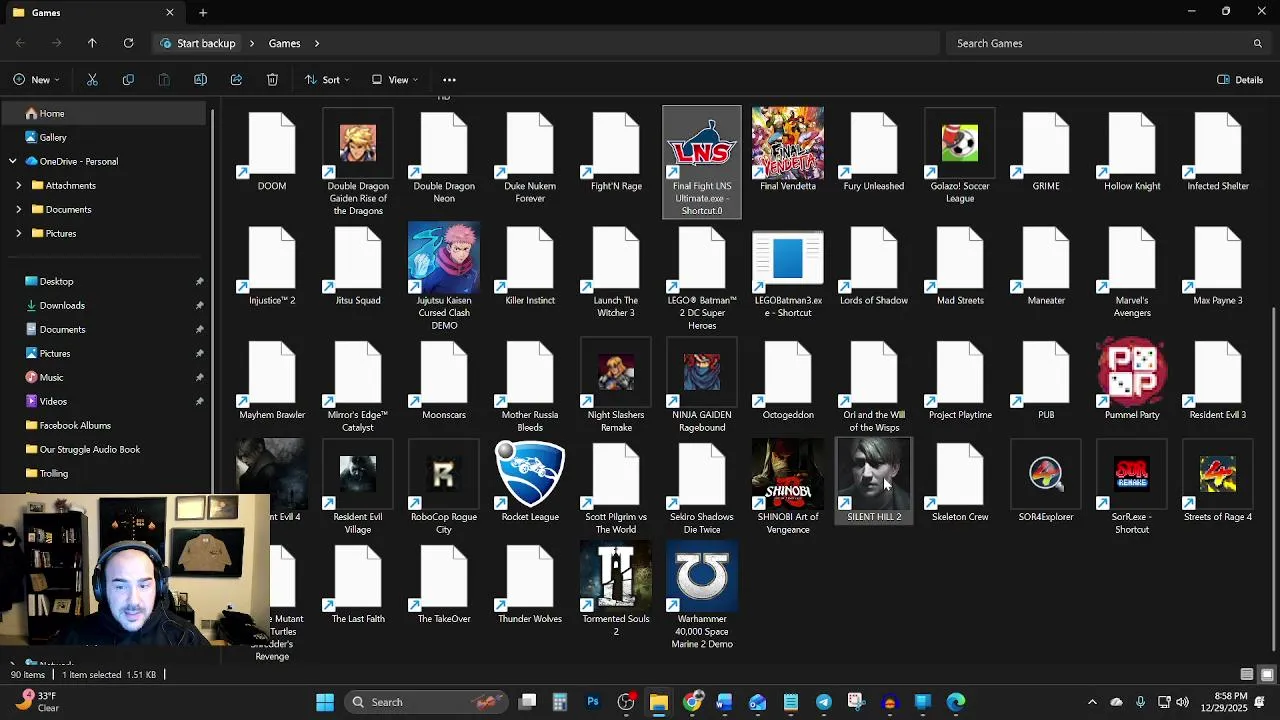Add a new File Explorer tab
The height and width of the screenshot is (720, 1280).
coord(203,12)
